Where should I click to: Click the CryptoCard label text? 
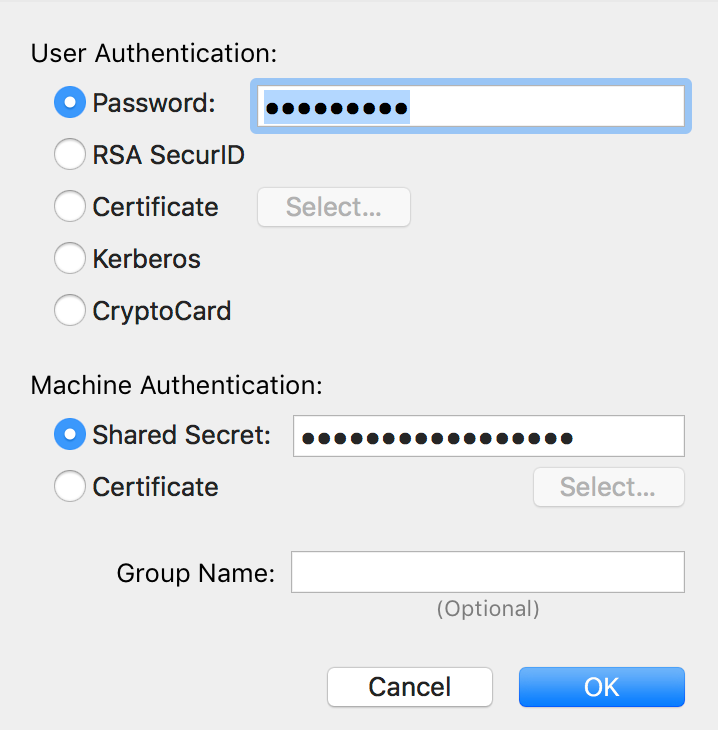(x=162, y=311)
